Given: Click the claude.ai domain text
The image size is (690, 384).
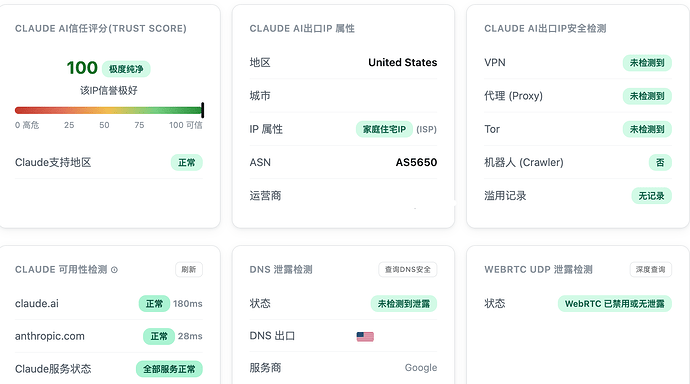Looking at the screenshot, I should [x=37, y=304].
